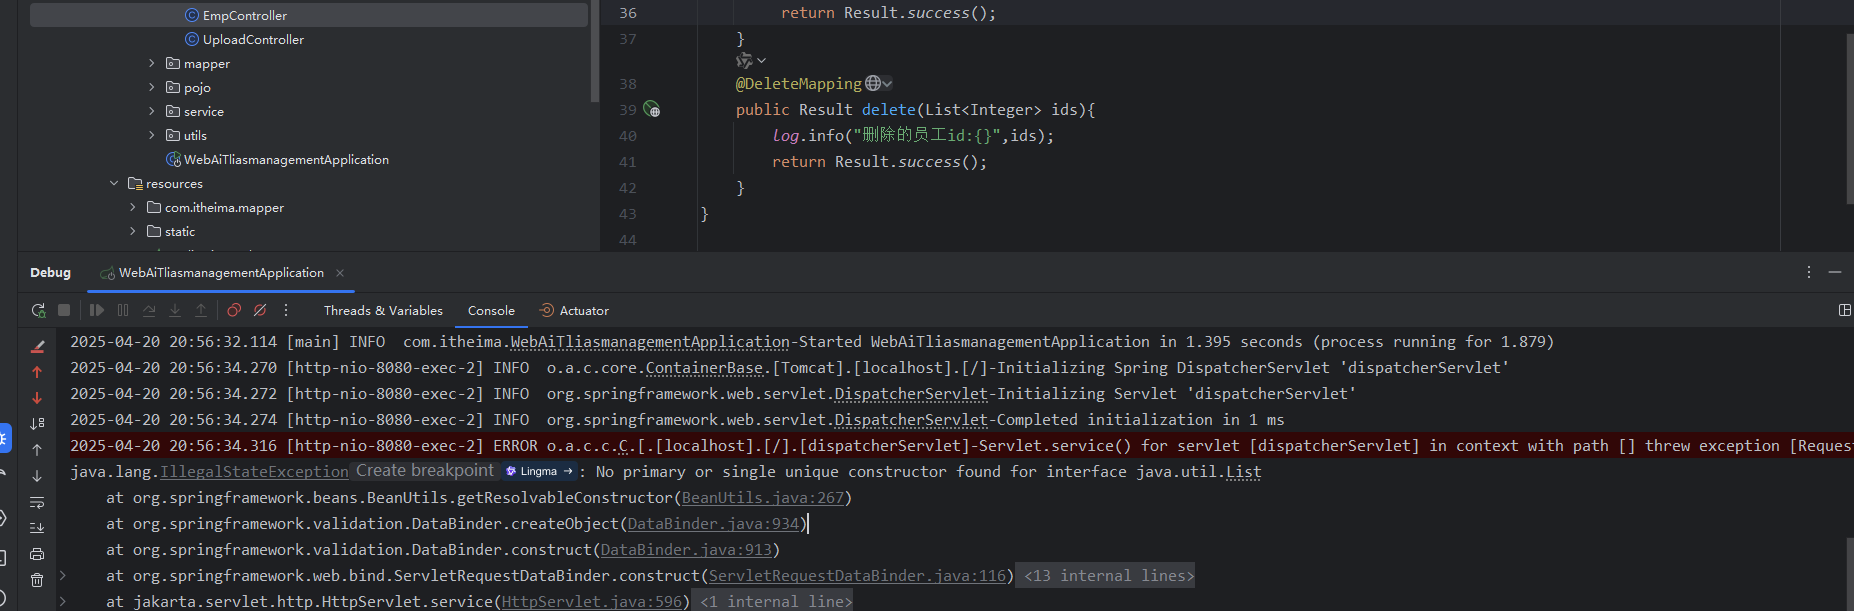
Task: Stop the debug session
Action: pos(64,311)
